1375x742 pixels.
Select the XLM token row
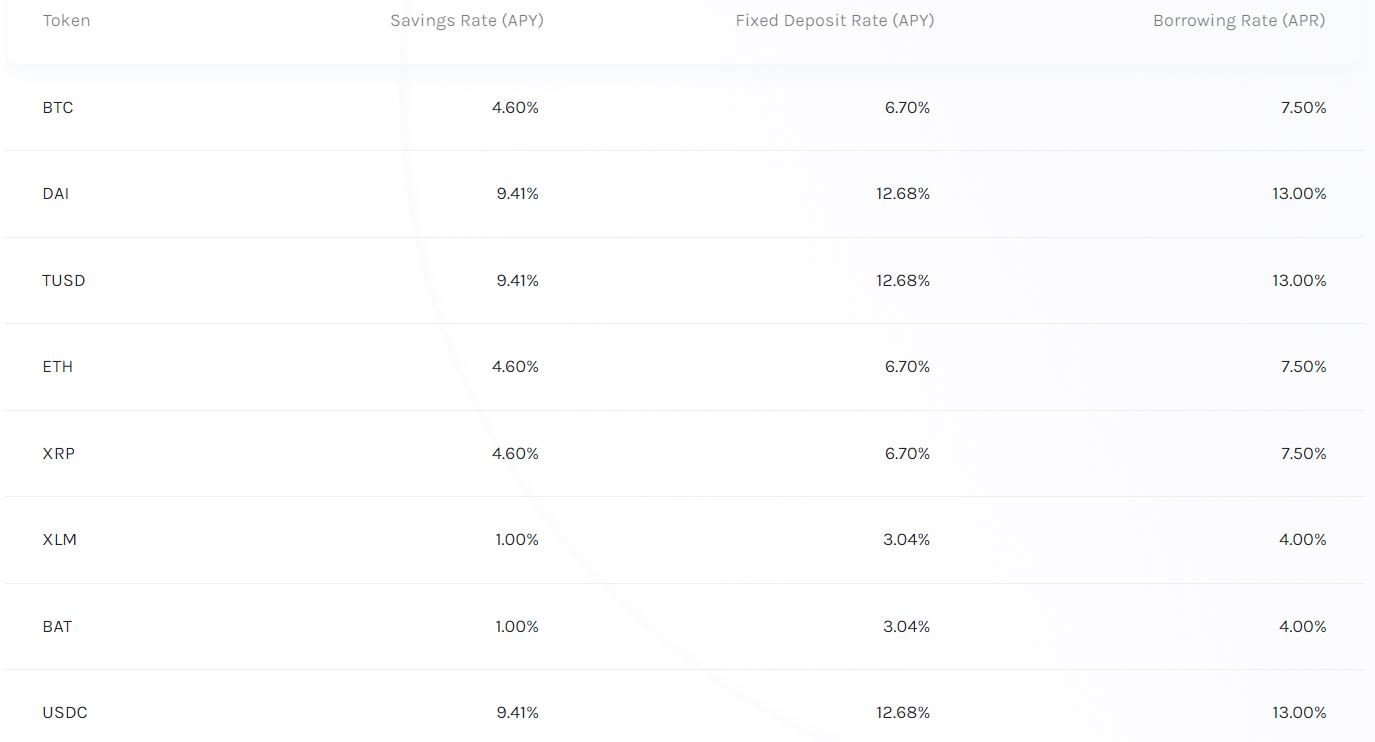tap(685, 540)
